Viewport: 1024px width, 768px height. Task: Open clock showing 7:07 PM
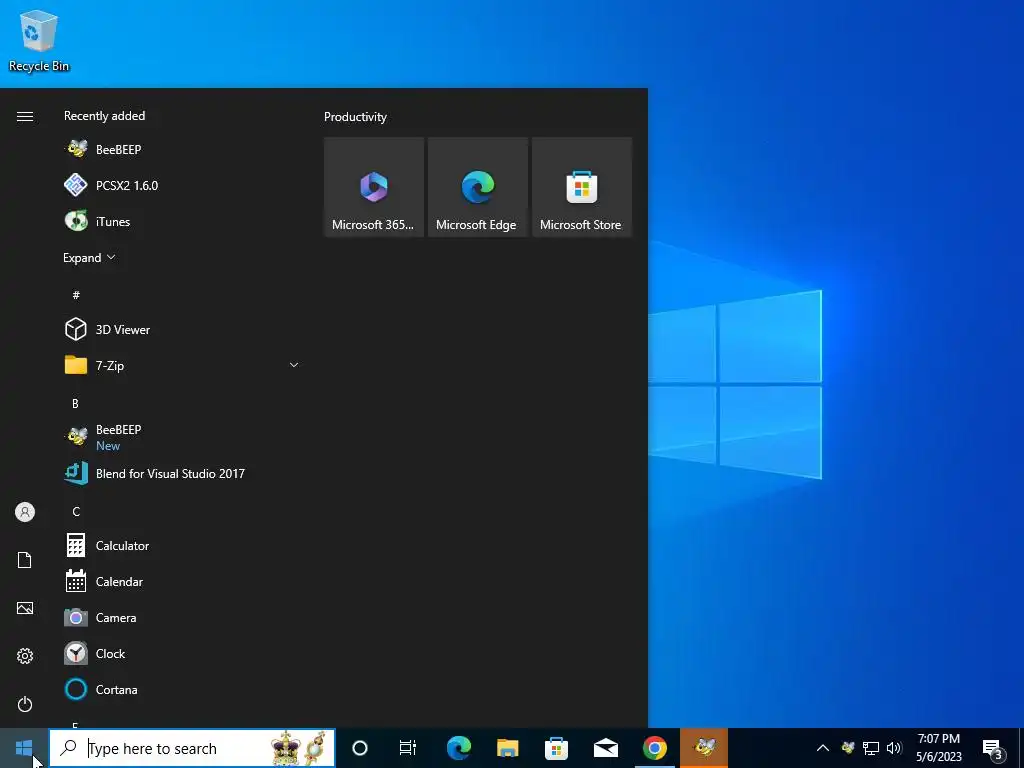938,748
